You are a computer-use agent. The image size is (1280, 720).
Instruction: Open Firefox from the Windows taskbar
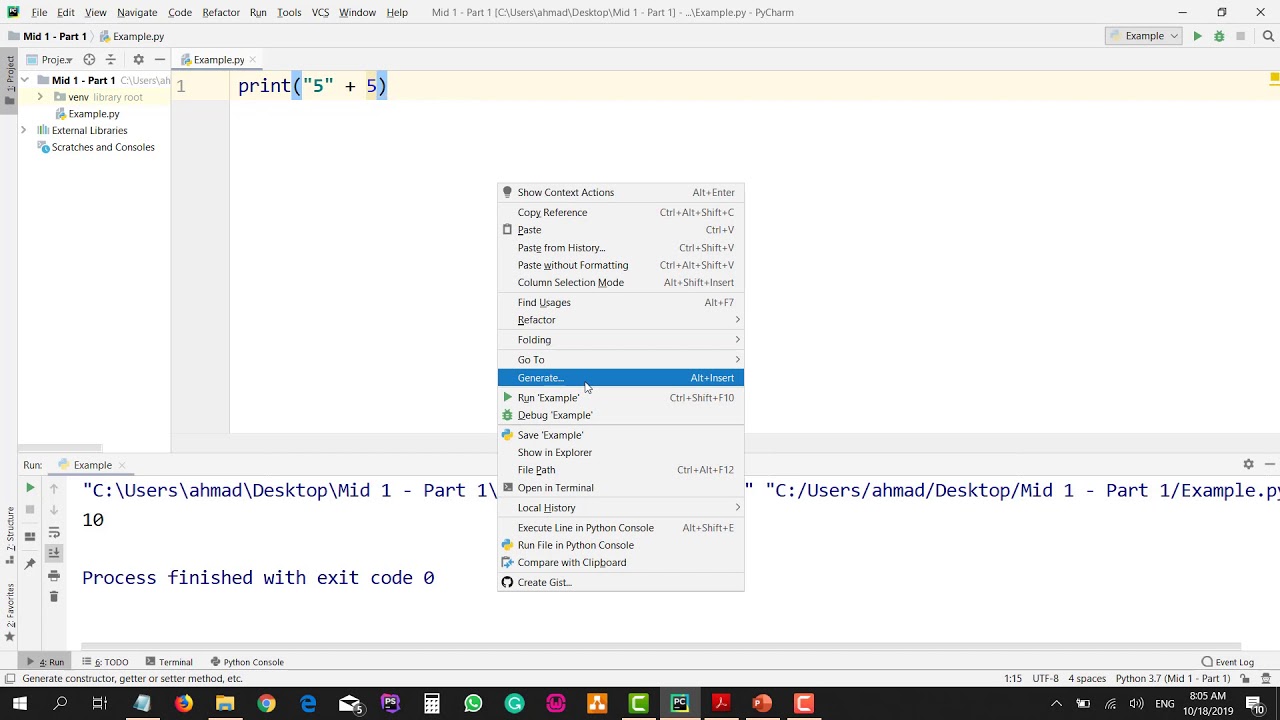point(183,704)
